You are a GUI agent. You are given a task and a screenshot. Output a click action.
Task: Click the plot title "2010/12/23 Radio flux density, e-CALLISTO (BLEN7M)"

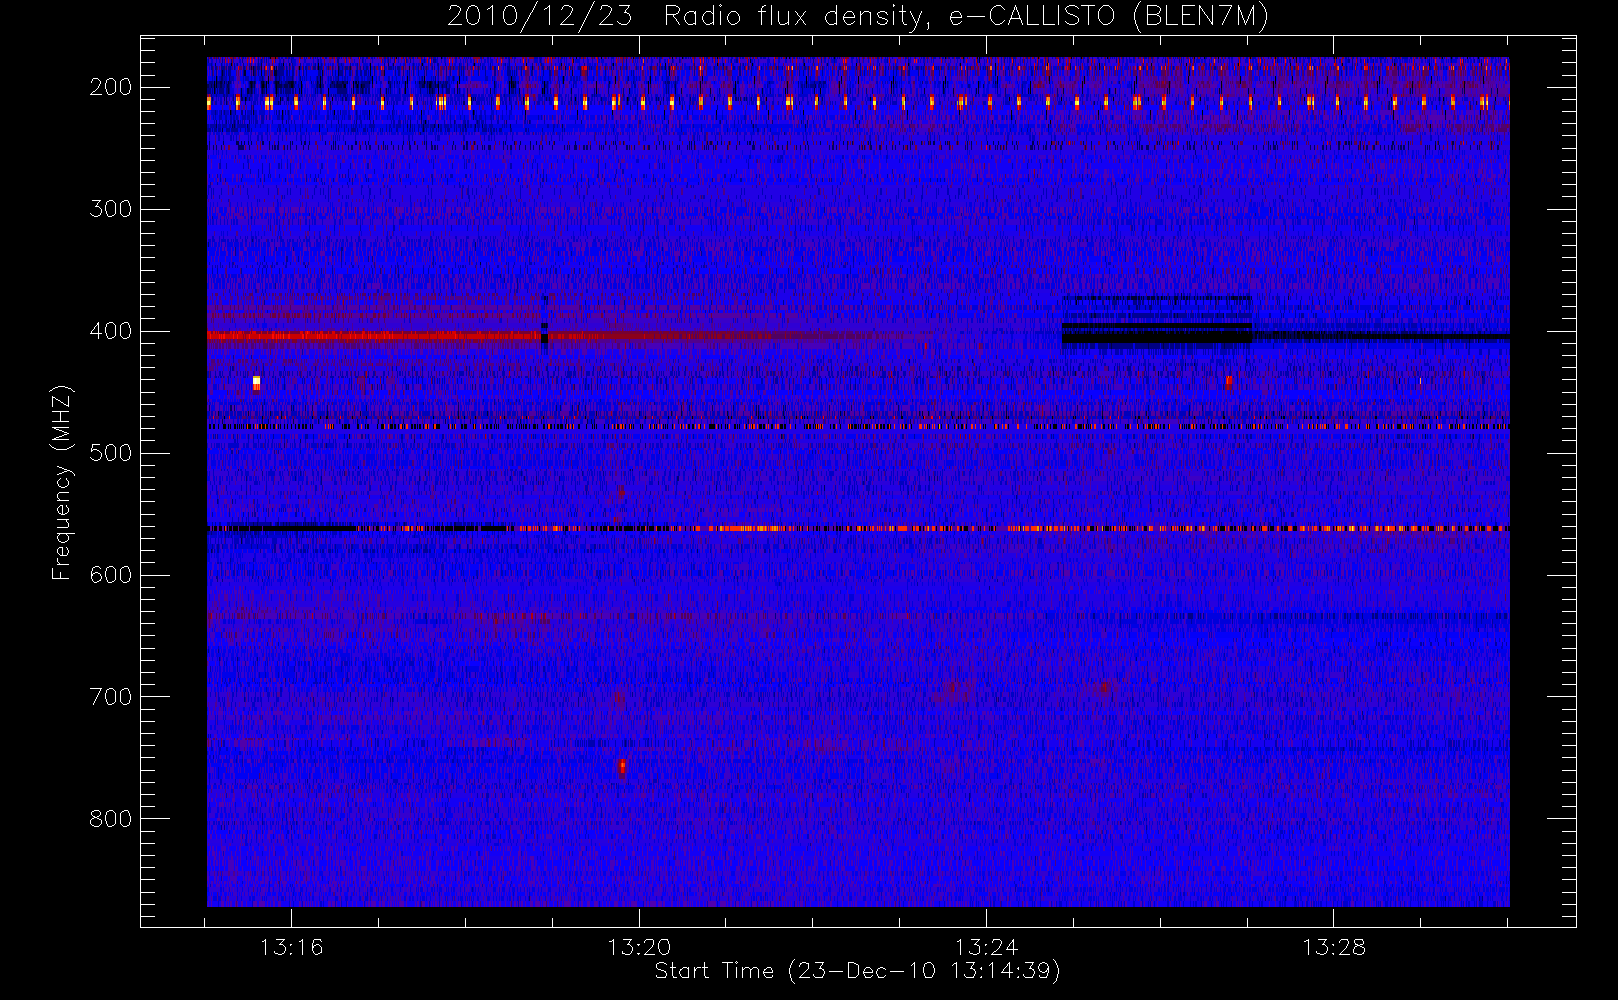tap(857, 17)
